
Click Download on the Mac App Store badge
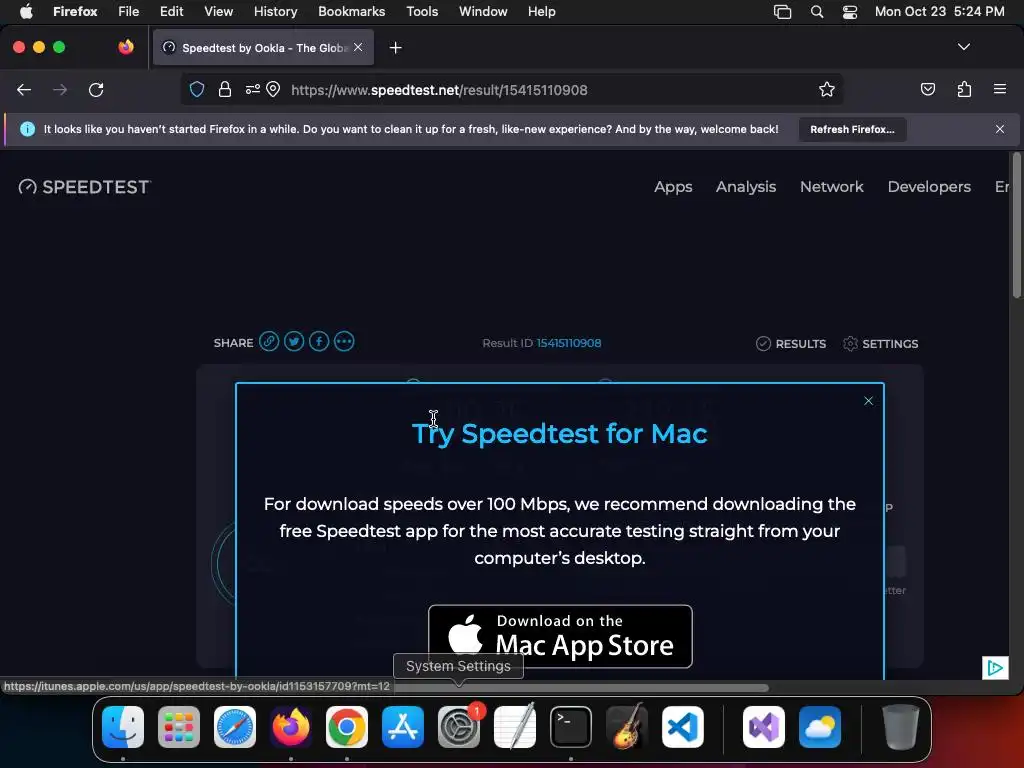pyautogui.click(x=560, y=636)
